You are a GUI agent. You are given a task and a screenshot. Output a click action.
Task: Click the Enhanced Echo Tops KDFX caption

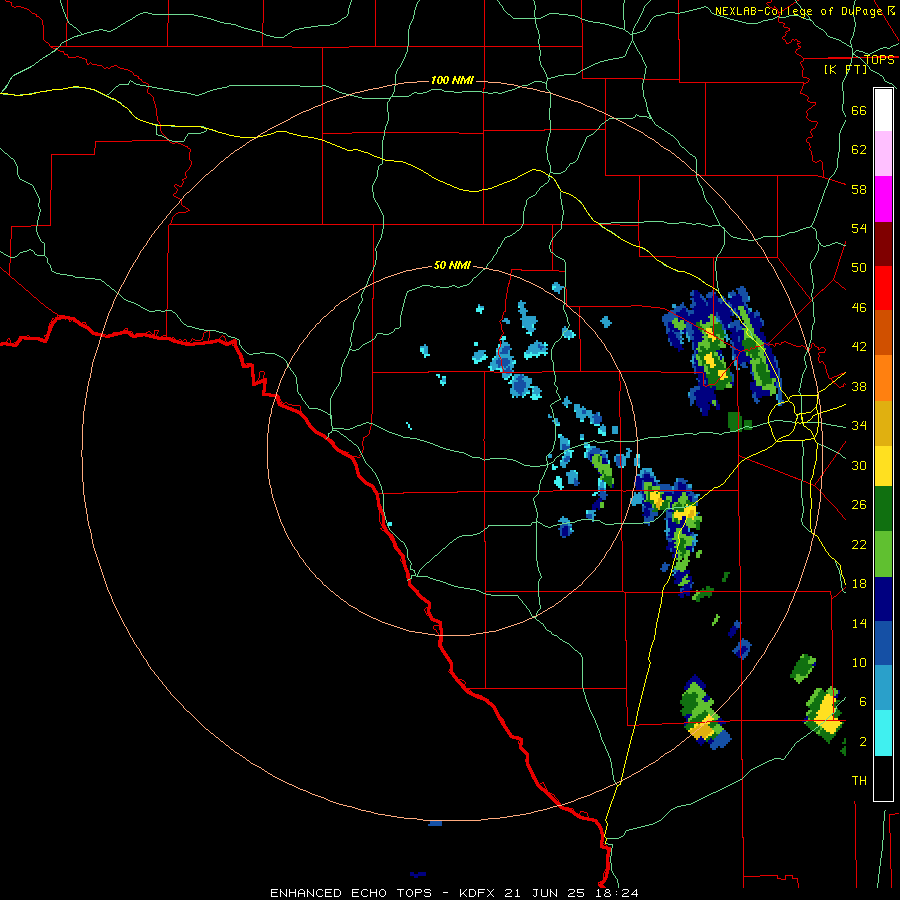454,893
